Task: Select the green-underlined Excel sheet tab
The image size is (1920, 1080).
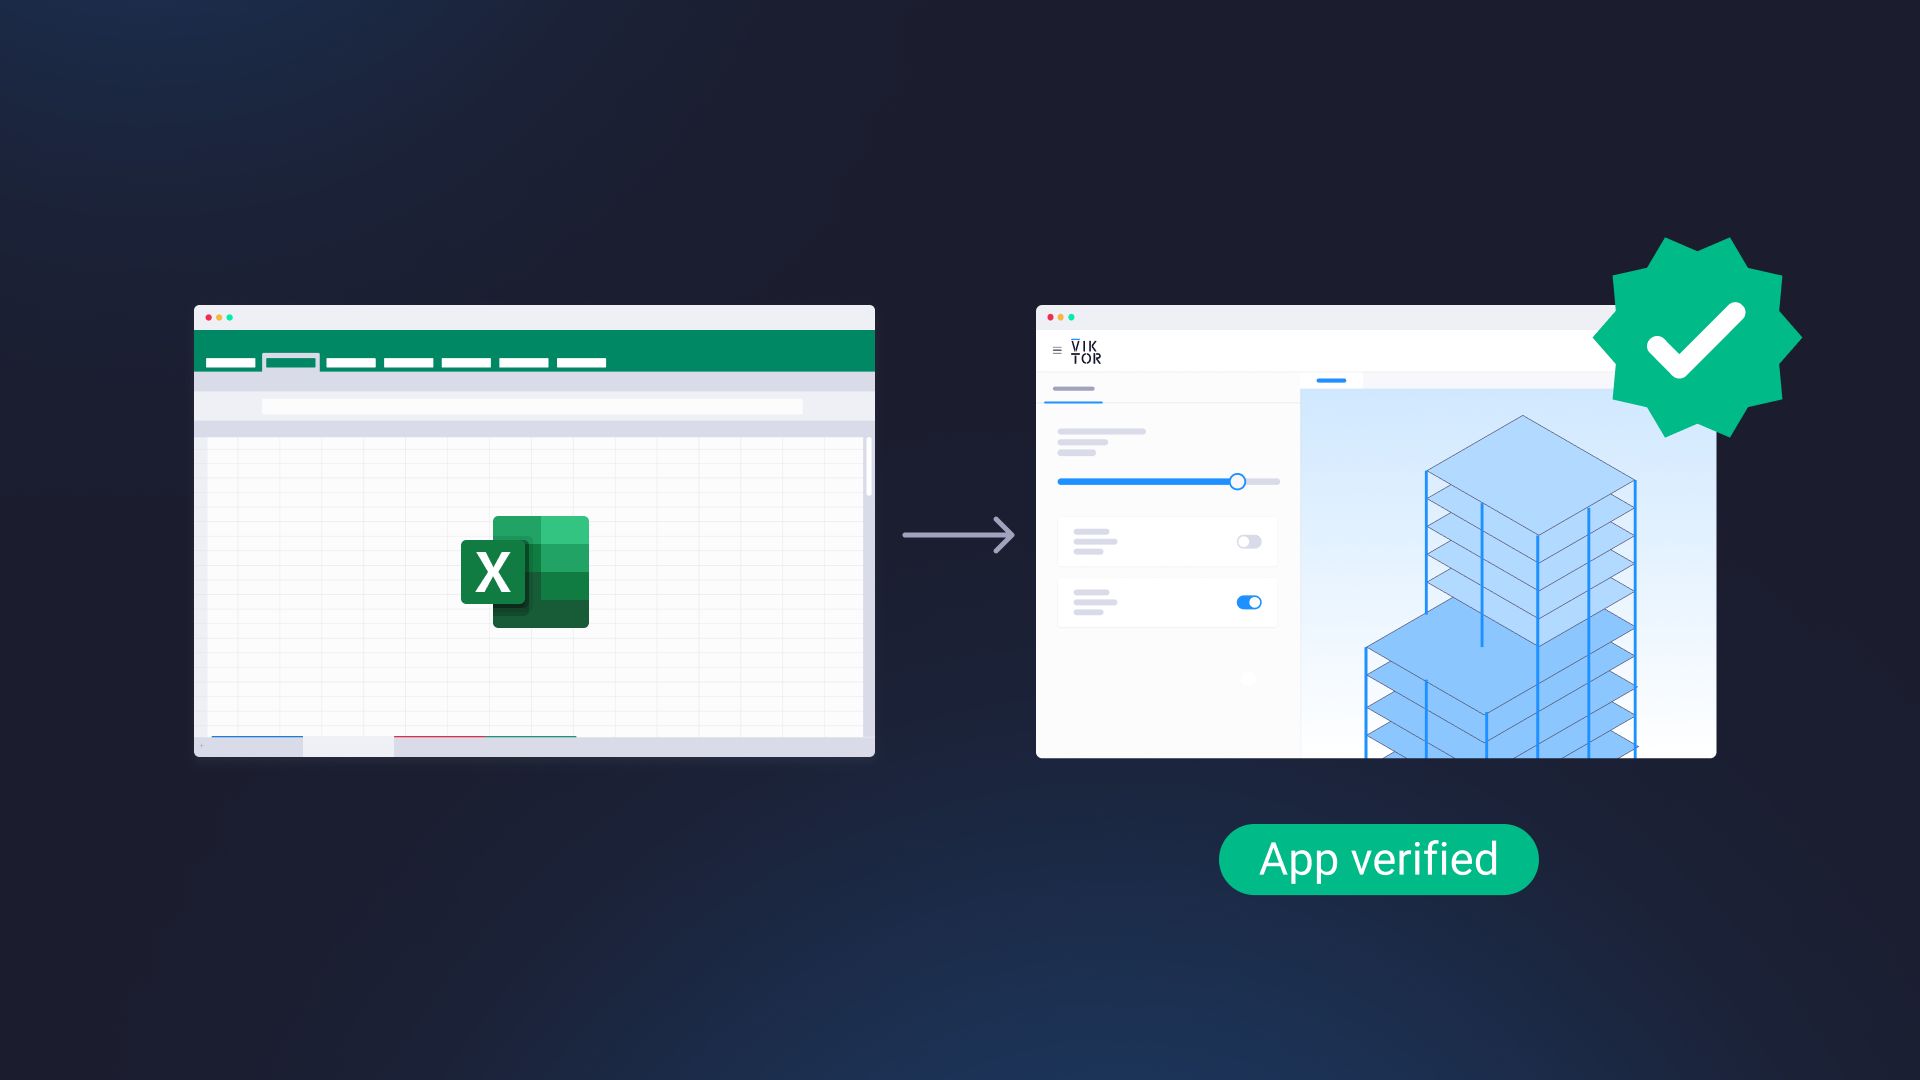Action: [x=531, y=746]
